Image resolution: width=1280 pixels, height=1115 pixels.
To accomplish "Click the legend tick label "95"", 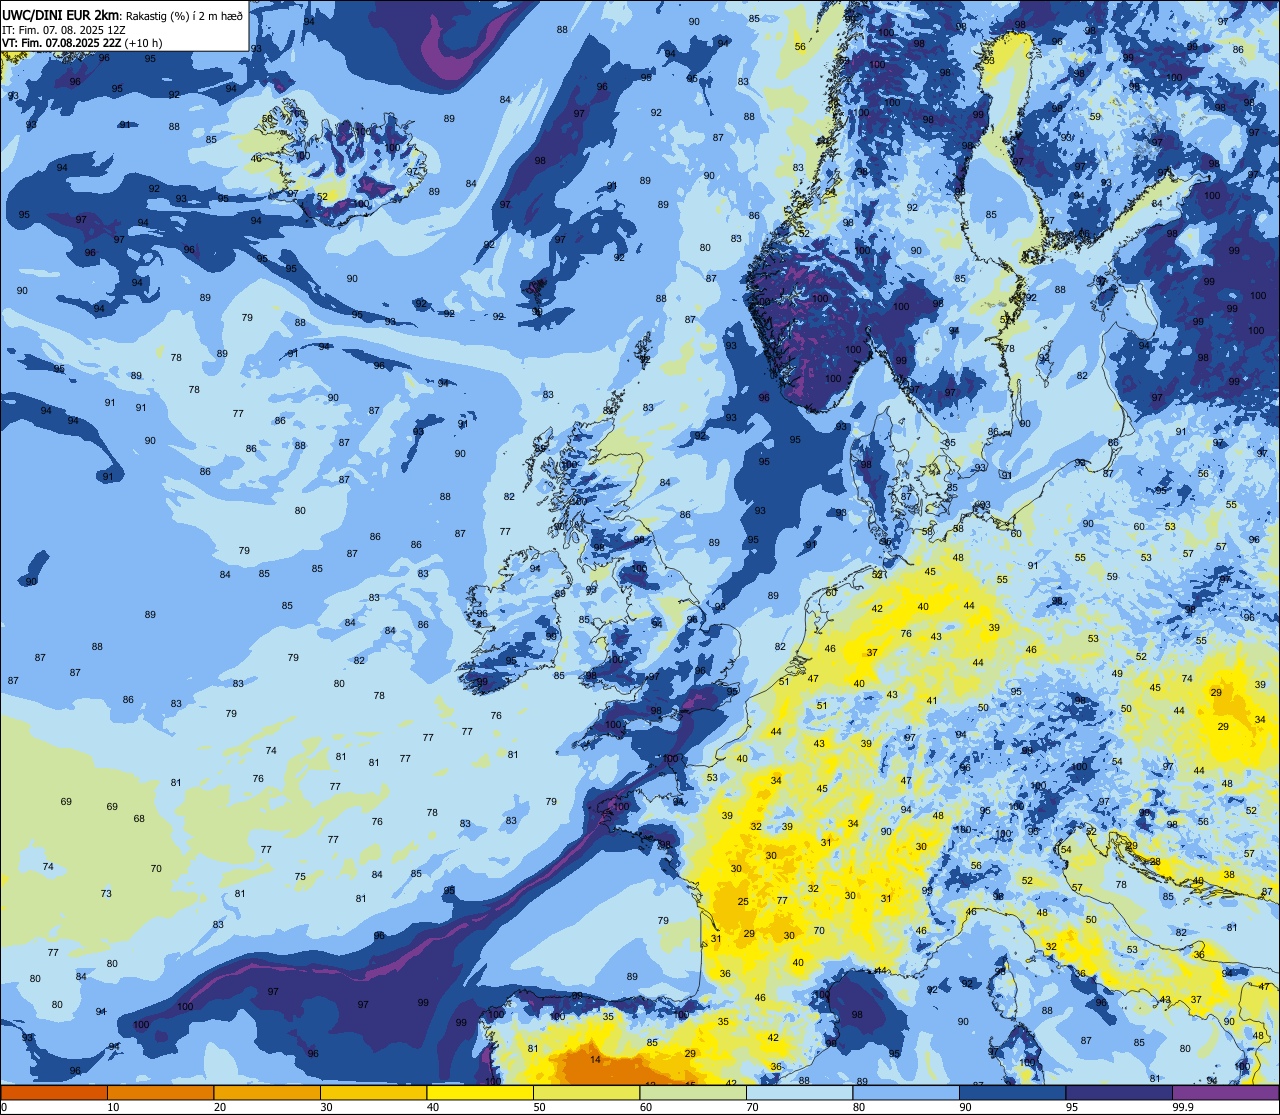I will [x=1072, y=1107].
